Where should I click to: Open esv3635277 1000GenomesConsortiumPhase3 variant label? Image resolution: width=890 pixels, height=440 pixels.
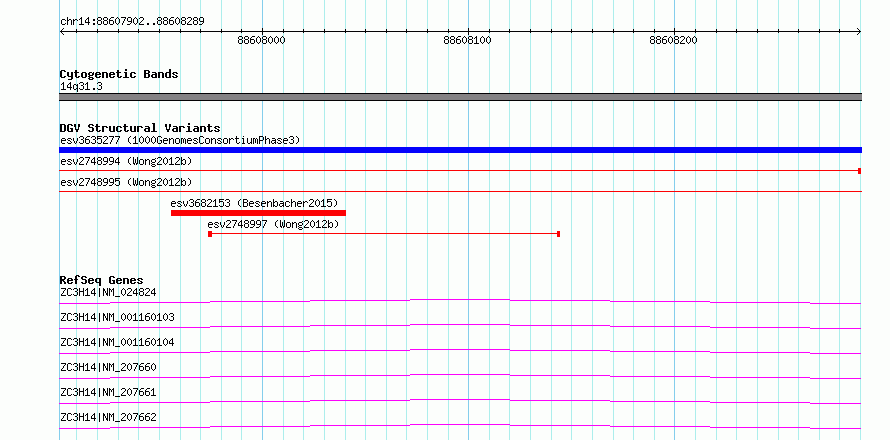180,140
